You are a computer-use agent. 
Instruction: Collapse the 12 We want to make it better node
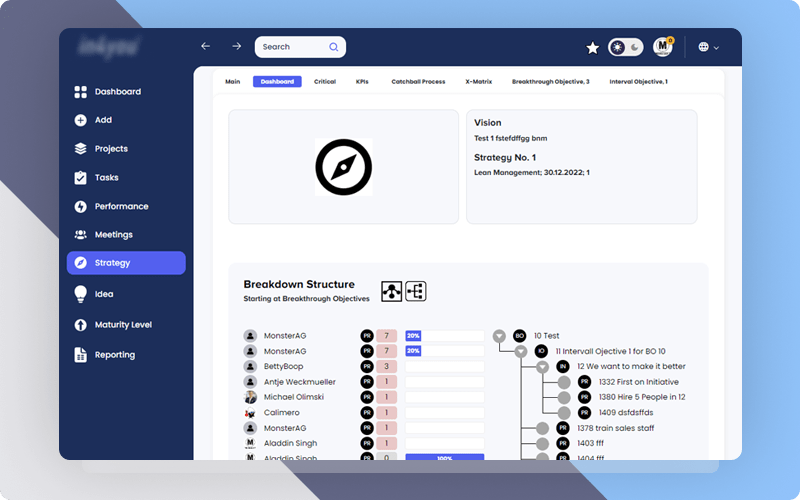pyautogui.click(x=542, y=366)
